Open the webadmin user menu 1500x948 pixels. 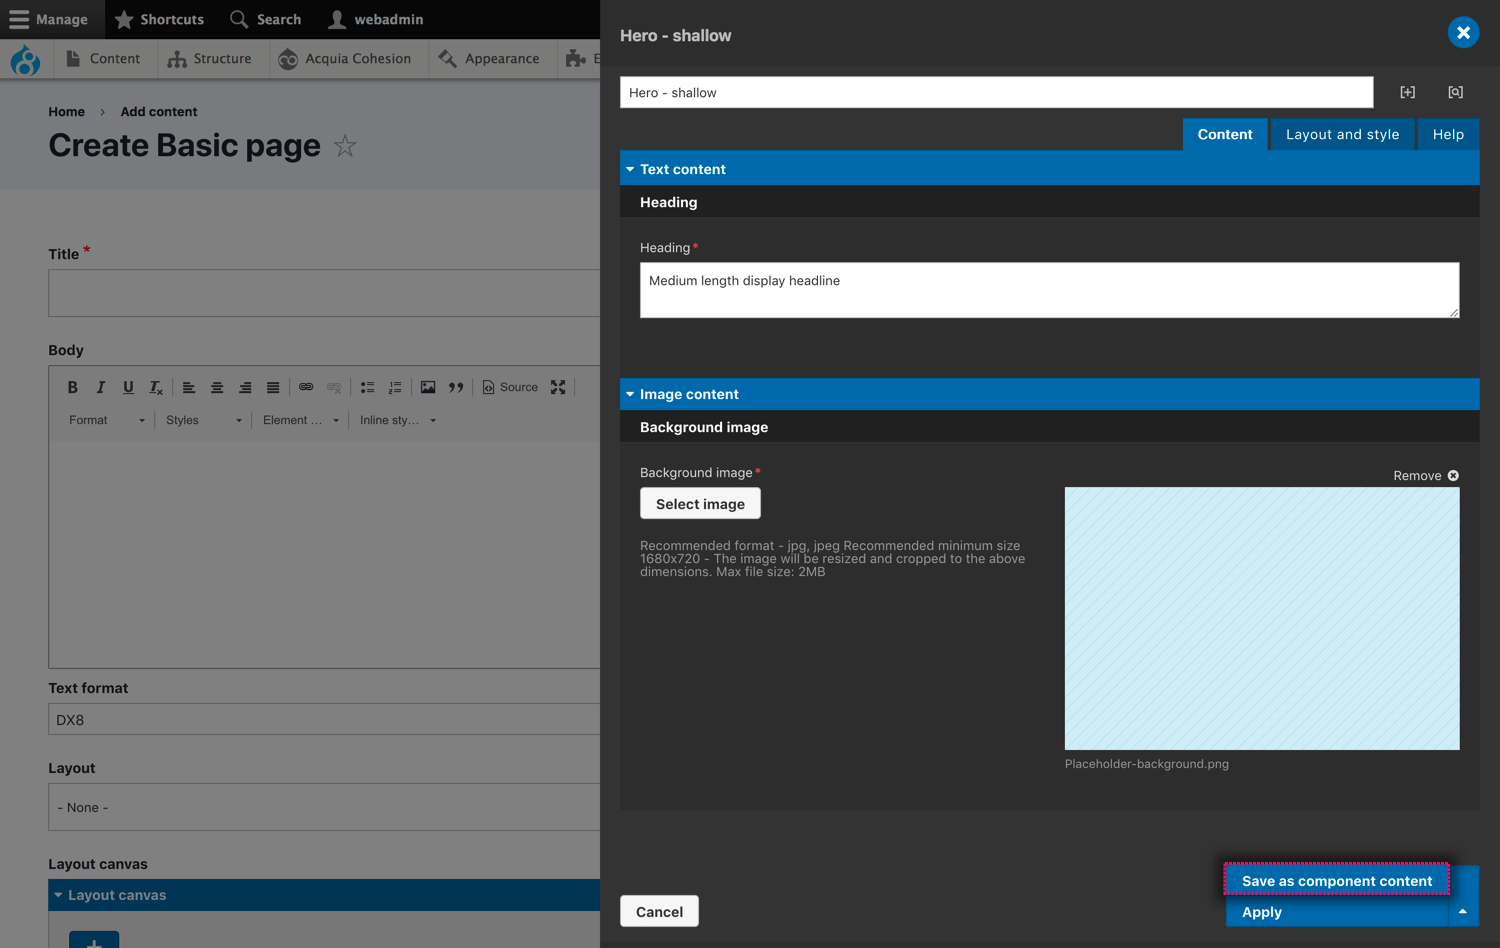(376, 19)
